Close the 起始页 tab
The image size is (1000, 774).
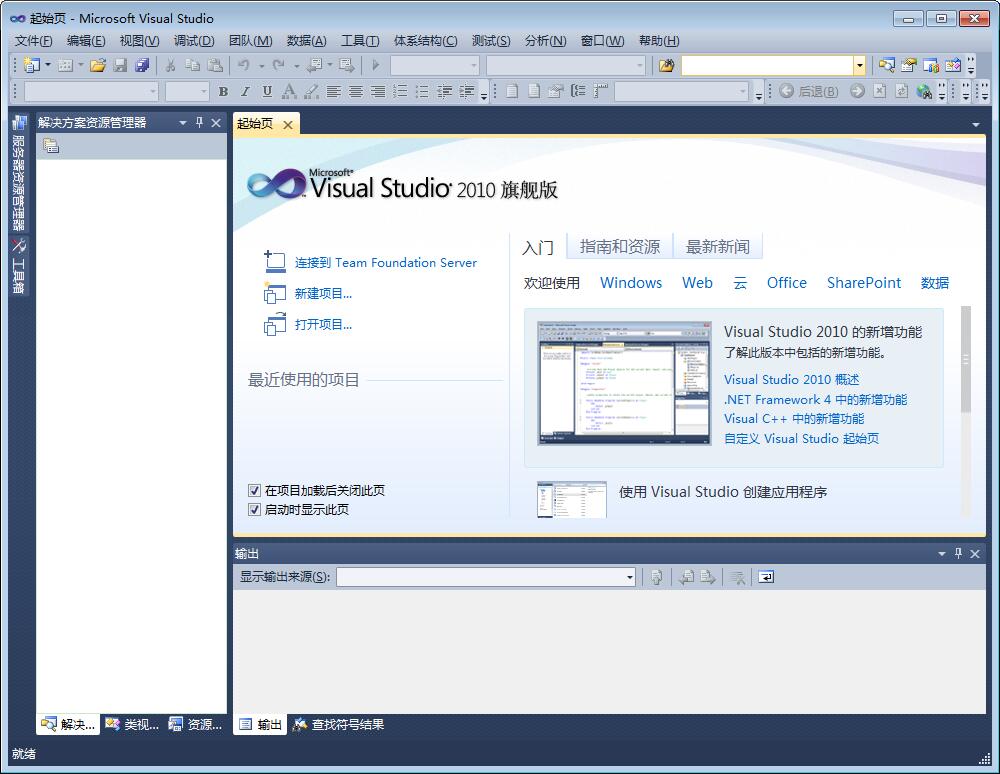pyautogui.click(x=288, y=124)
